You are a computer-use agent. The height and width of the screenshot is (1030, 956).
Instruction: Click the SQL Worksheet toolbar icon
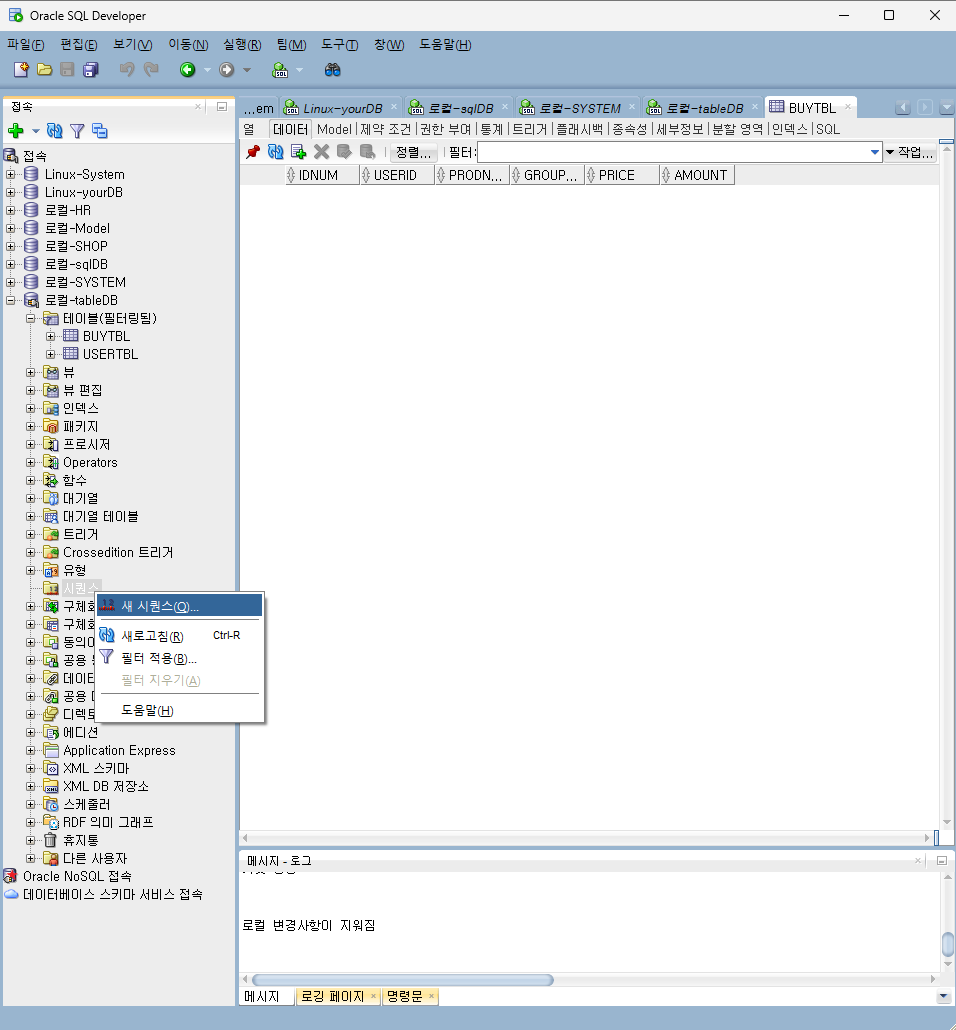tap(280, 70)
